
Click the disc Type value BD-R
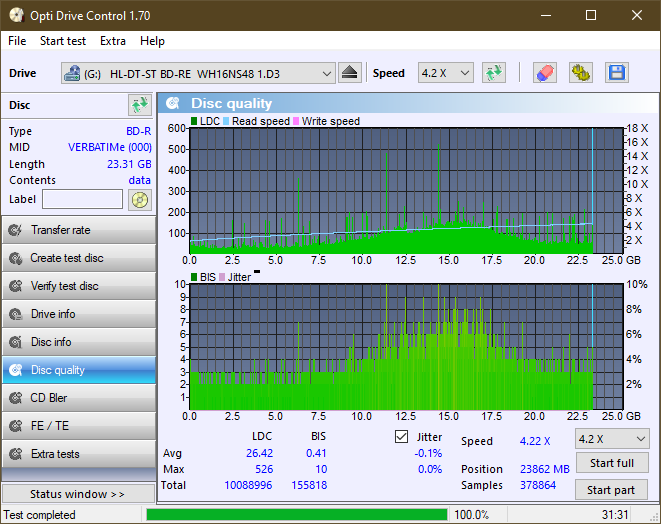pos(139,131)
